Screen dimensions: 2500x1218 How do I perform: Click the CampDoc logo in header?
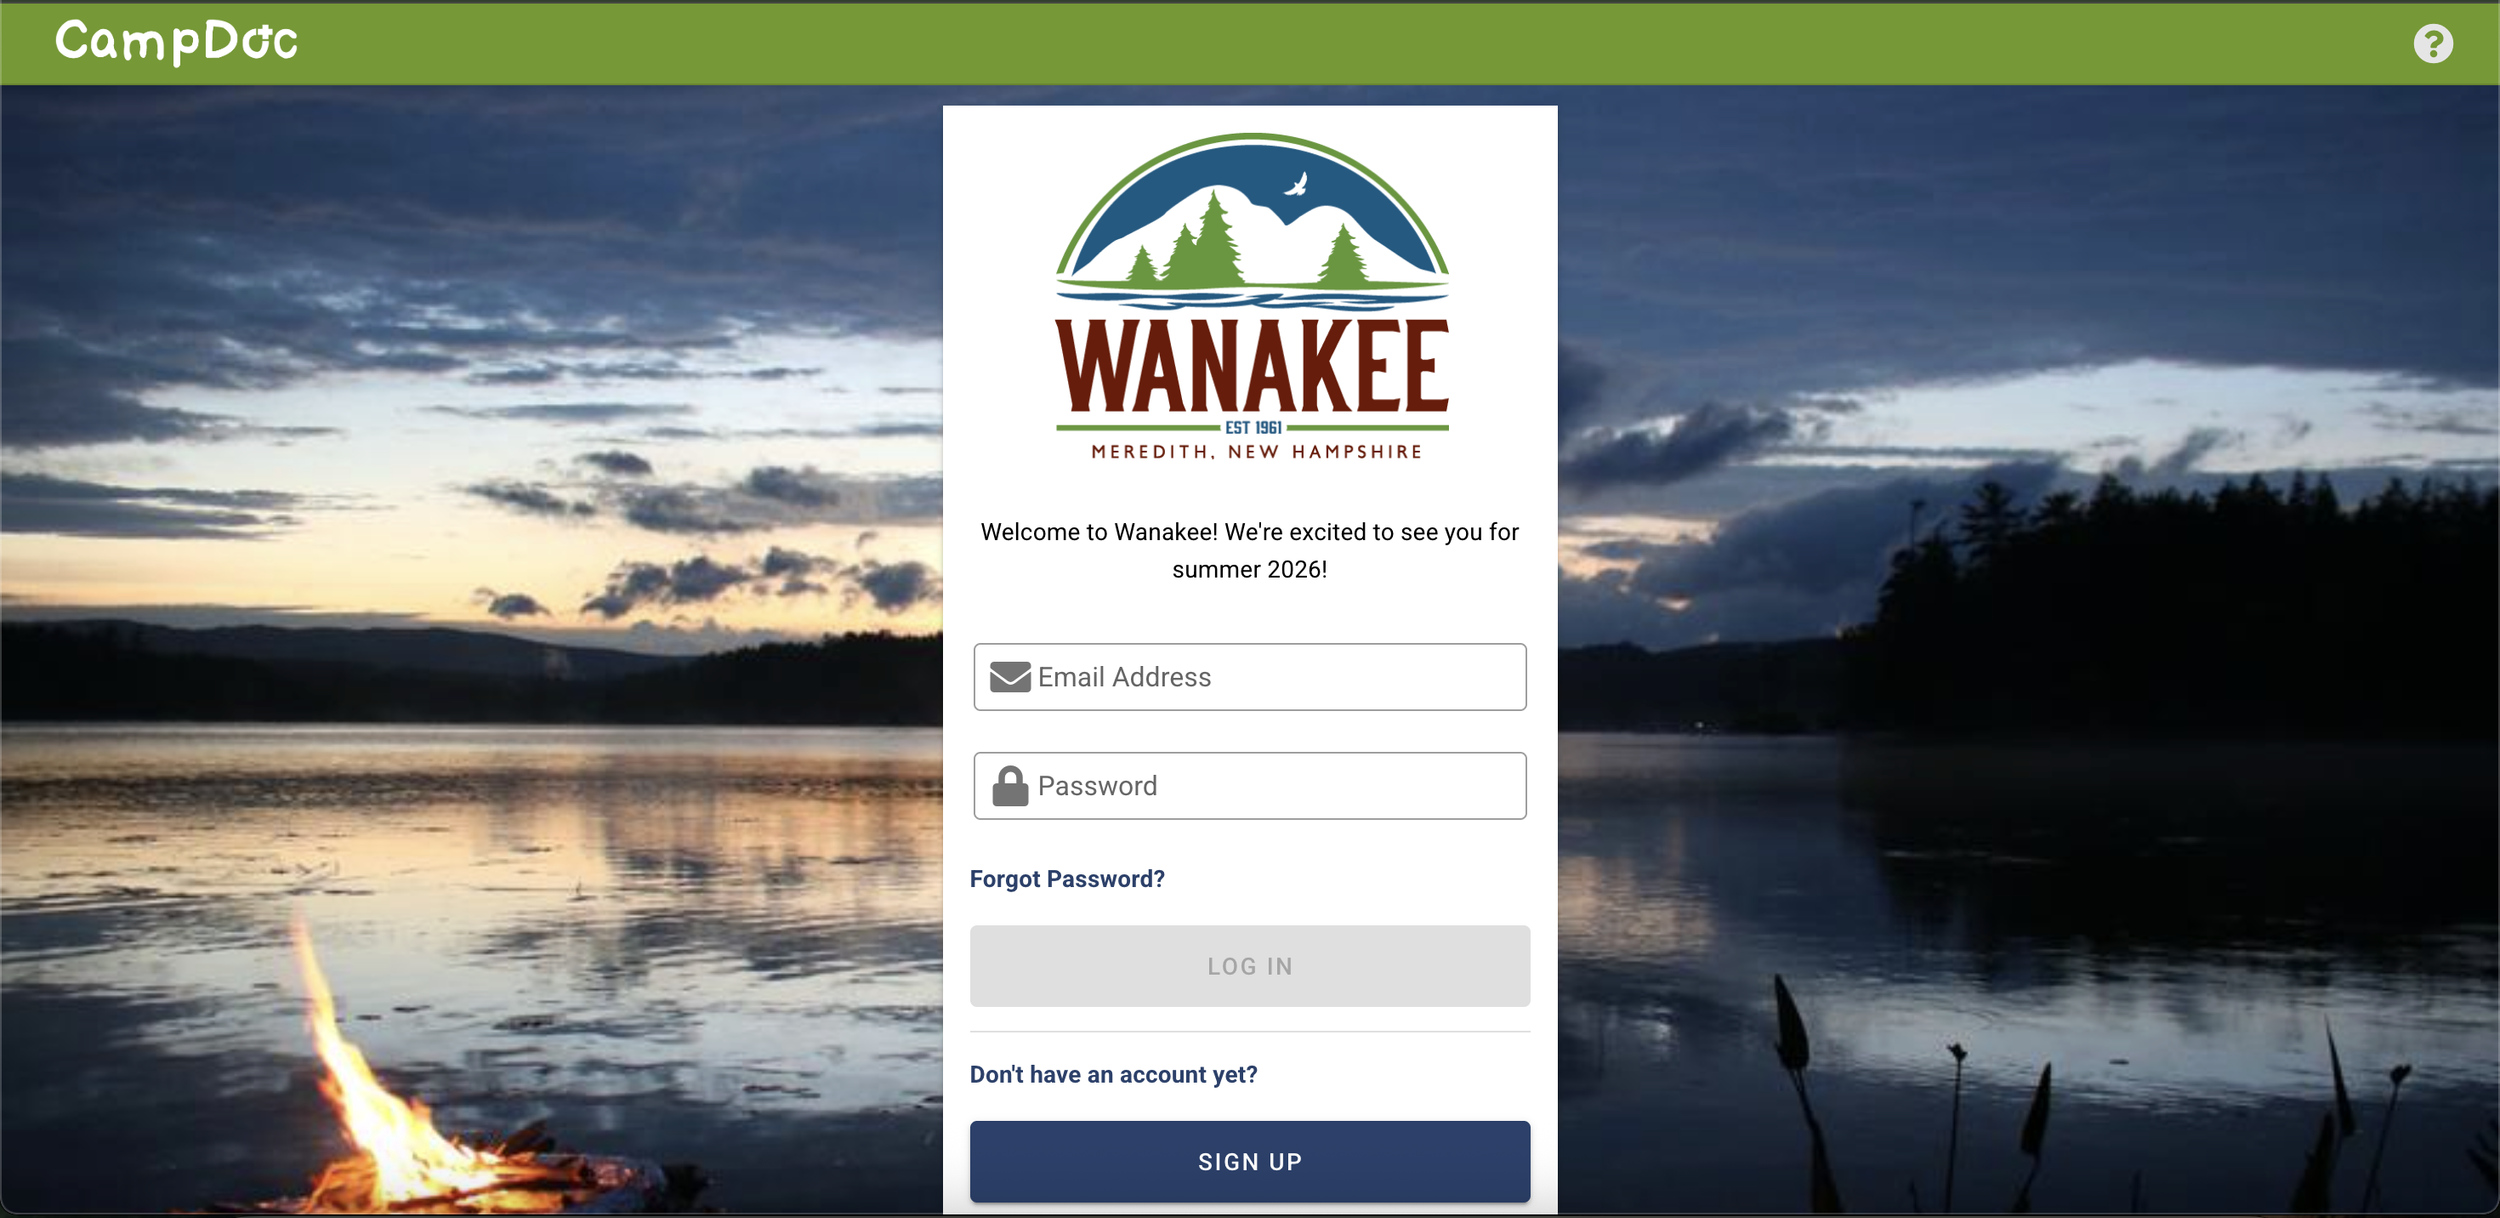[176, 42]
